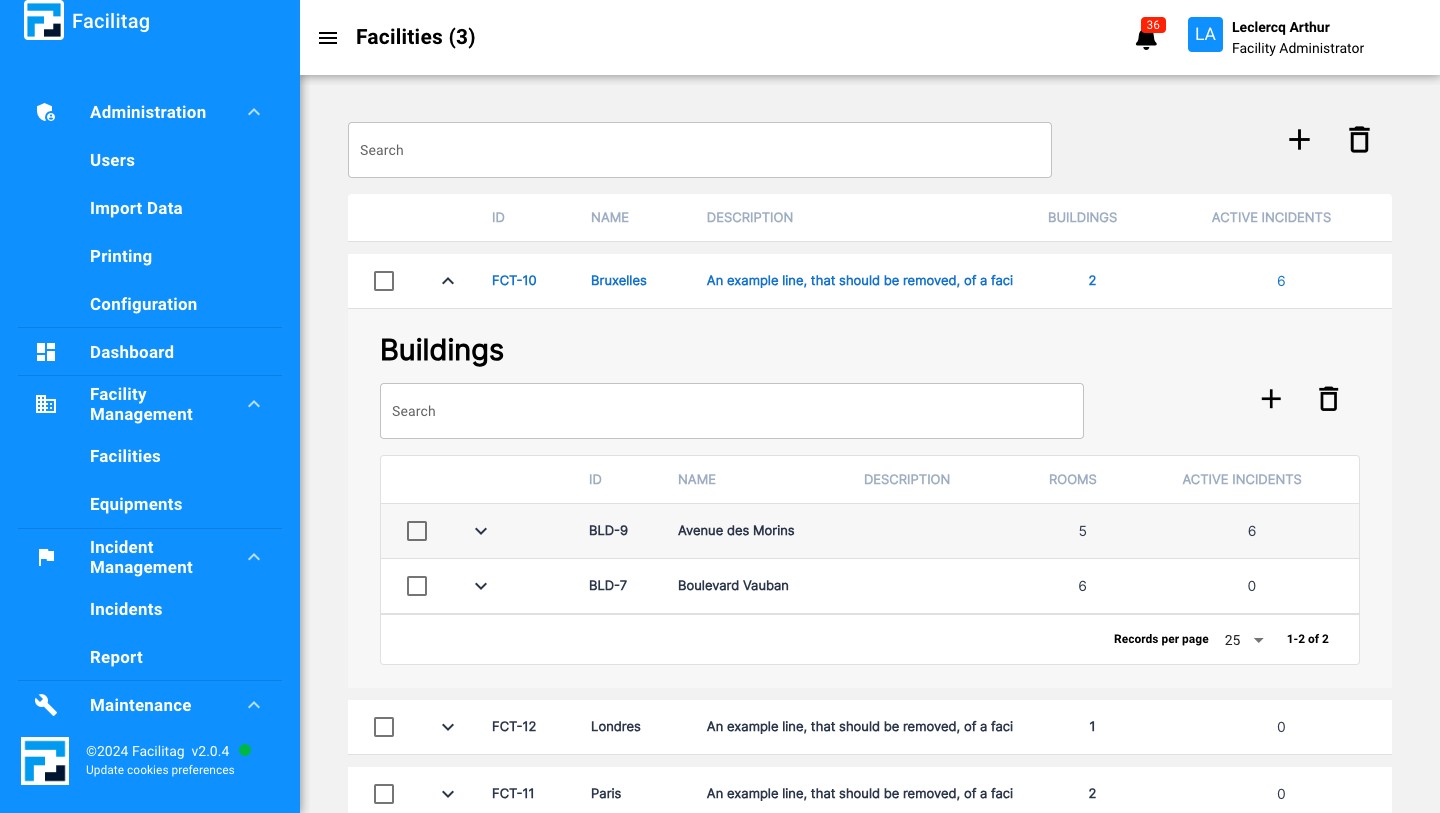The image size is (1440, 813).
Task: Open the FCT-10 facility ID link
Action: click(x=514, y=281)
